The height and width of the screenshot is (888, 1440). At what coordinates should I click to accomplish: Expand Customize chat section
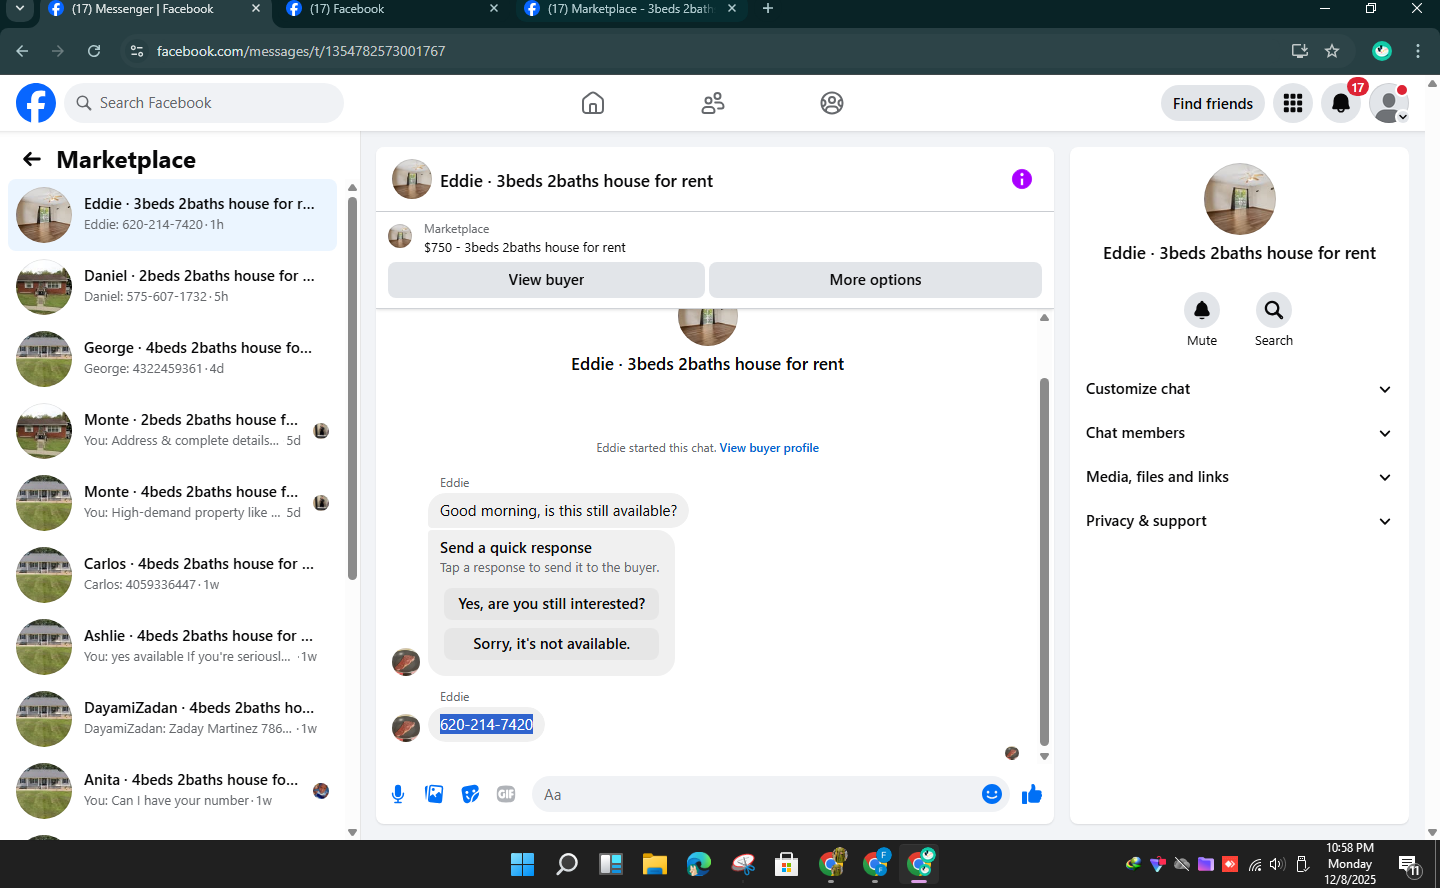(1239, 389)
